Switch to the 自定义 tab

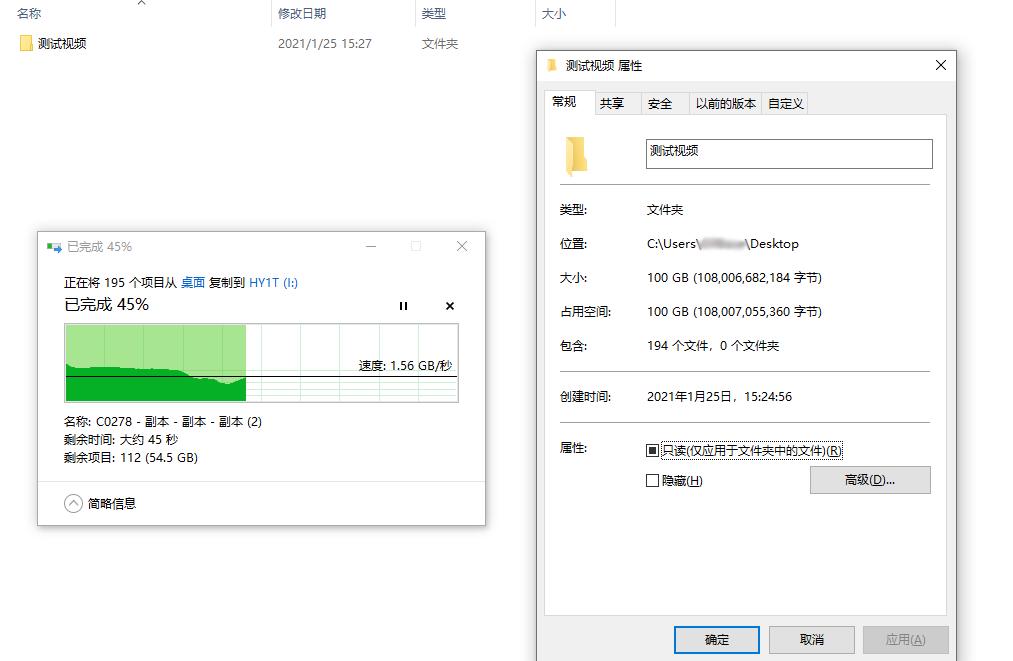pos(786,102)
